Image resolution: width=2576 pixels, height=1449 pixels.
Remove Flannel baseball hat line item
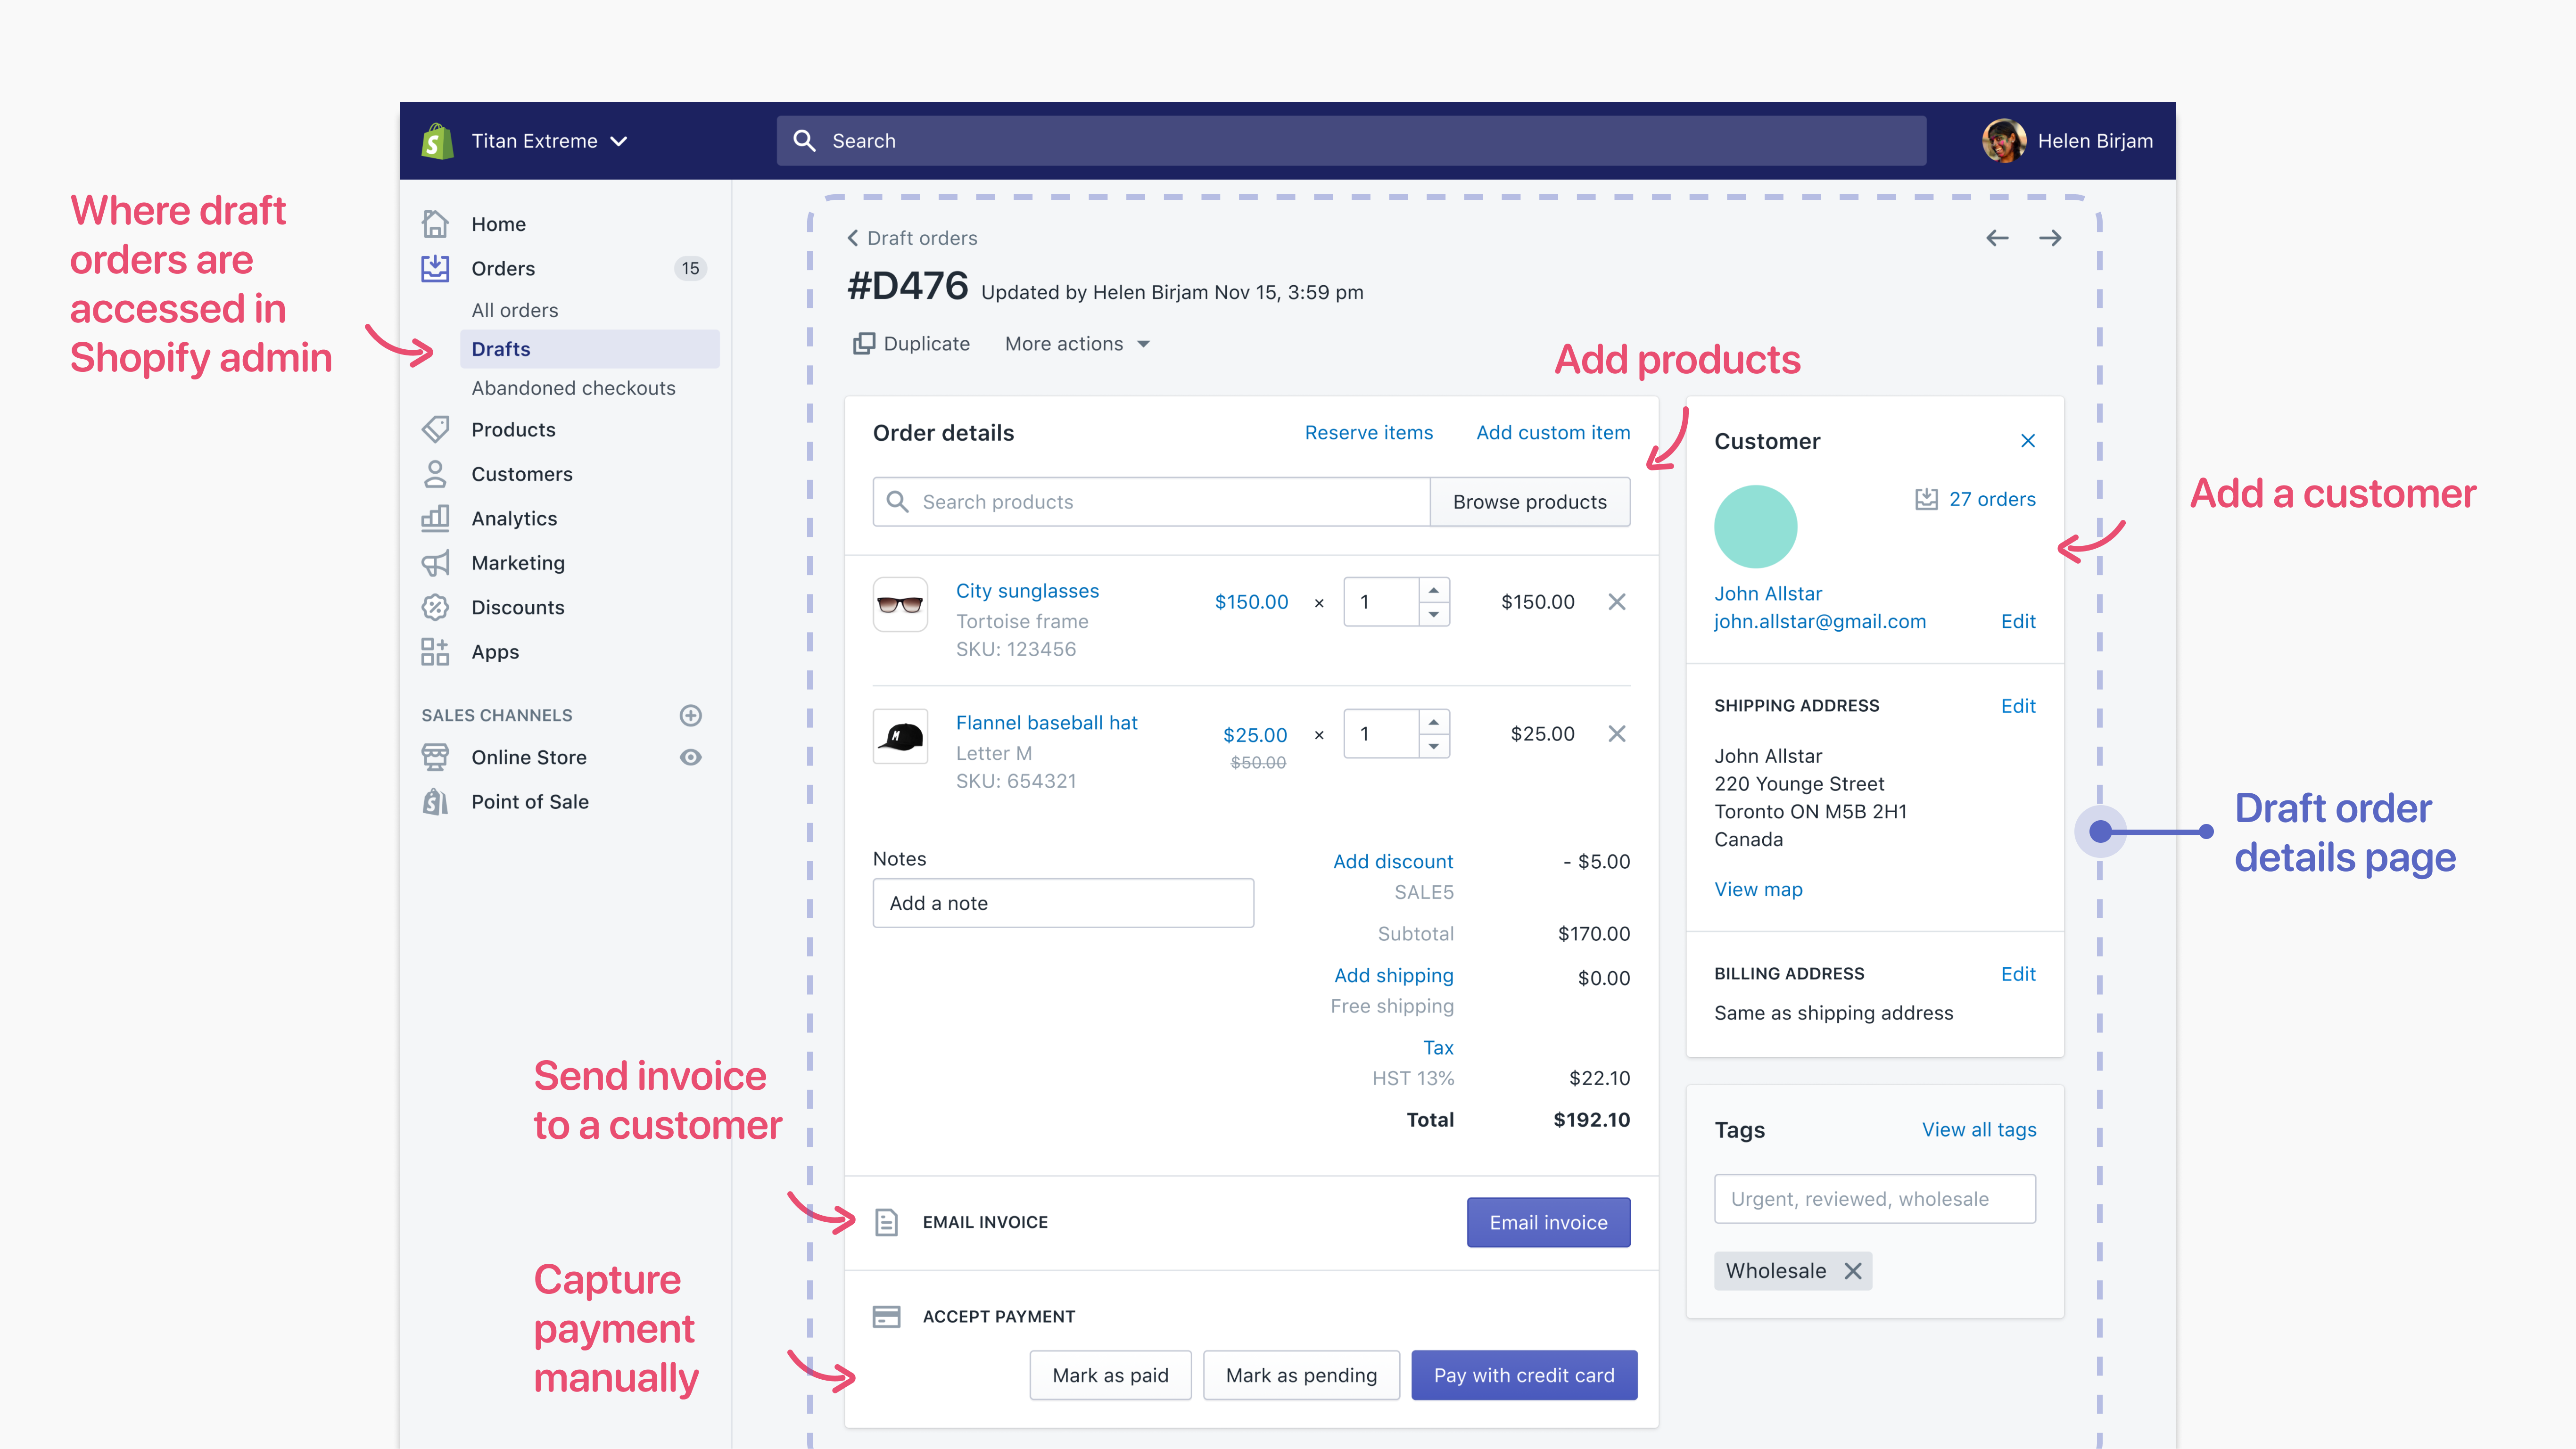coord(1617,734)
